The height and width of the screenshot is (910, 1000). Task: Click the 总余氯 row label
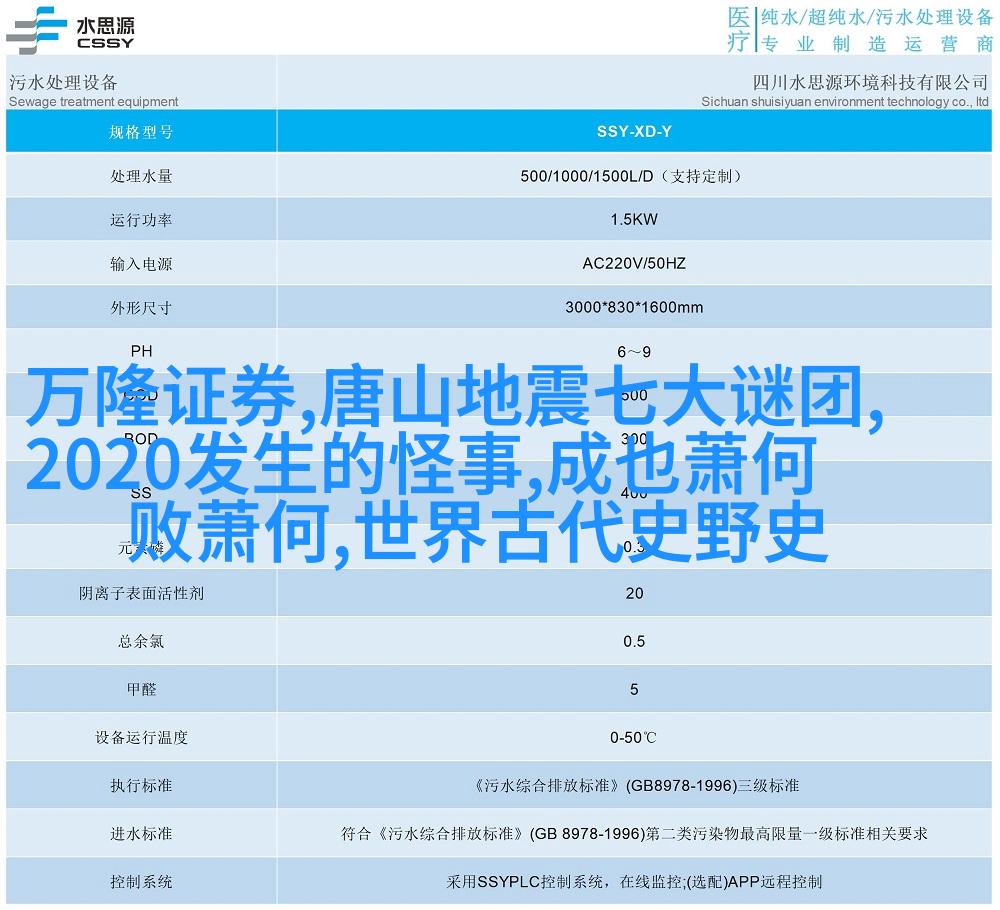pos(141,642)
